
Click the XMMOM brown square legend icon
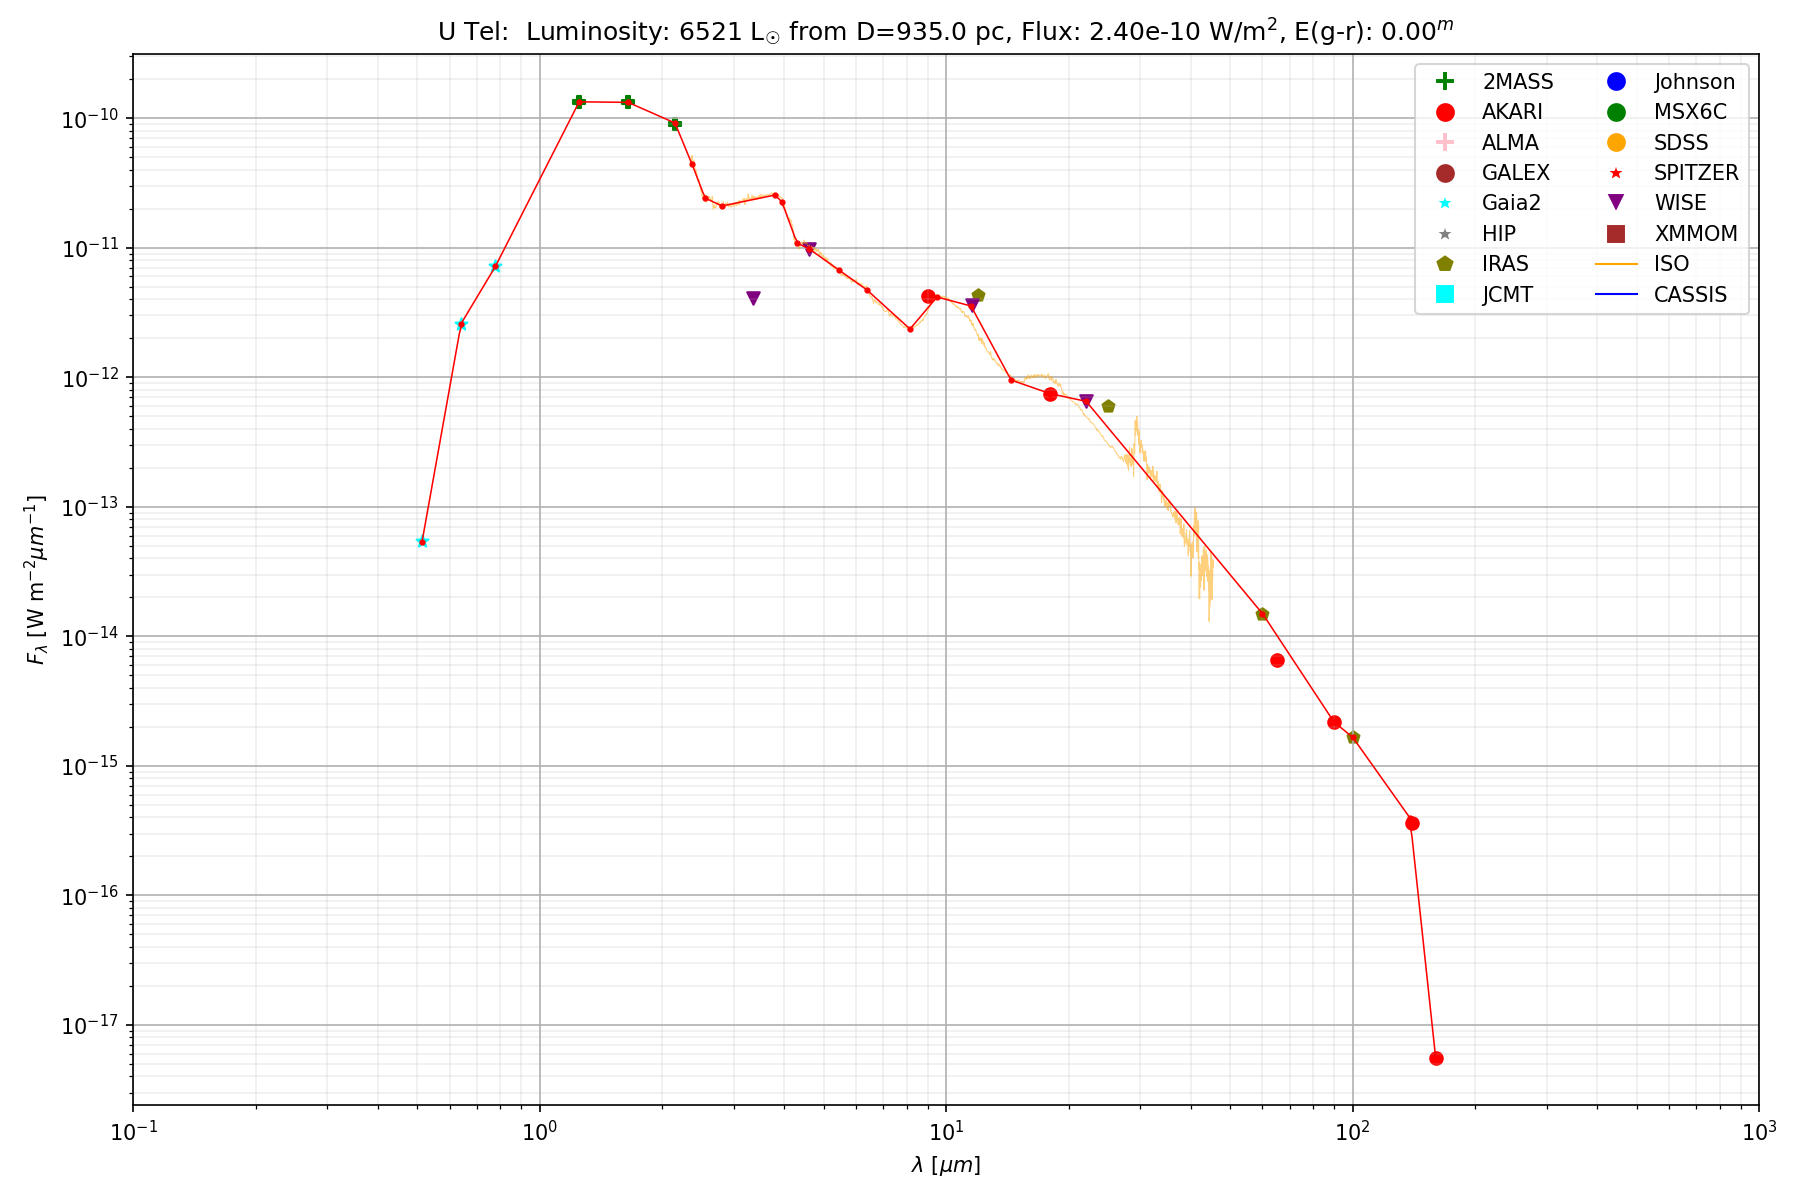[1616, 234]
